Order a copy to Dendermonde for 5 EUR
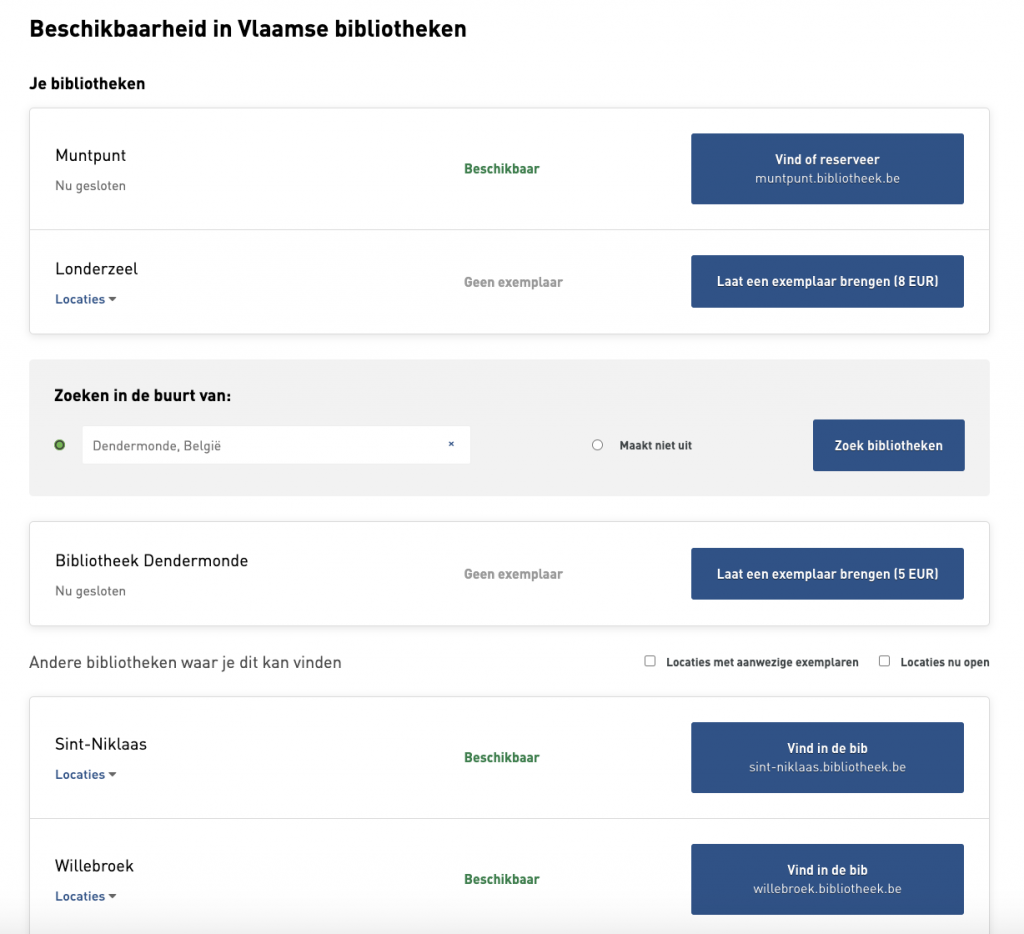The height and width of the screenshot is (934, 1024). tap(827, 574)
